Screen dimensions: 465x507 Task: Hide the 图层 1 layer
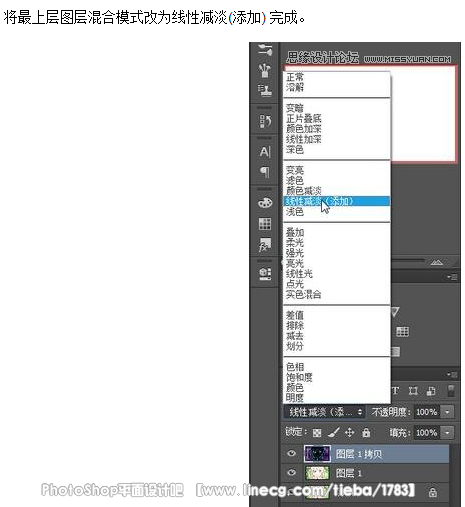pyautogui.click(x=291, y=473)
